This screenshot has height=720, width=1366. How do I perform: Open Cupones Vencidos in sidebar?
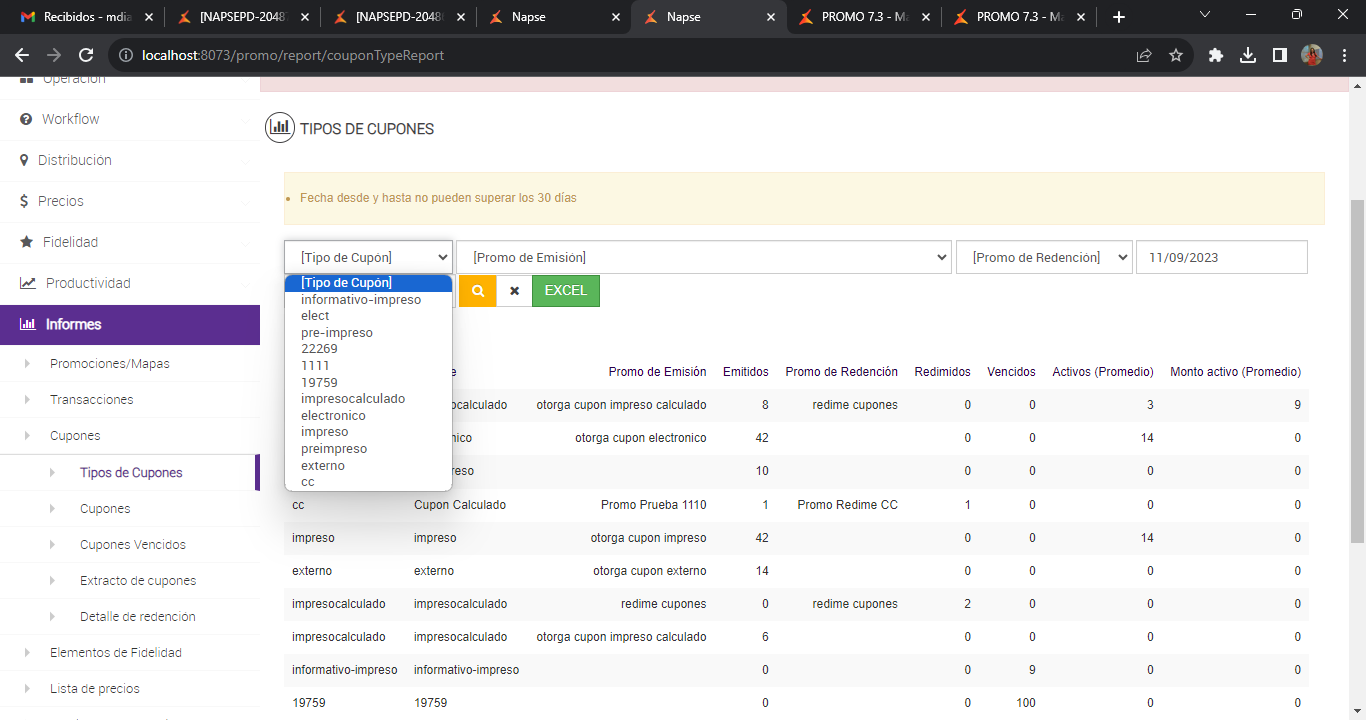pos(133,545)
